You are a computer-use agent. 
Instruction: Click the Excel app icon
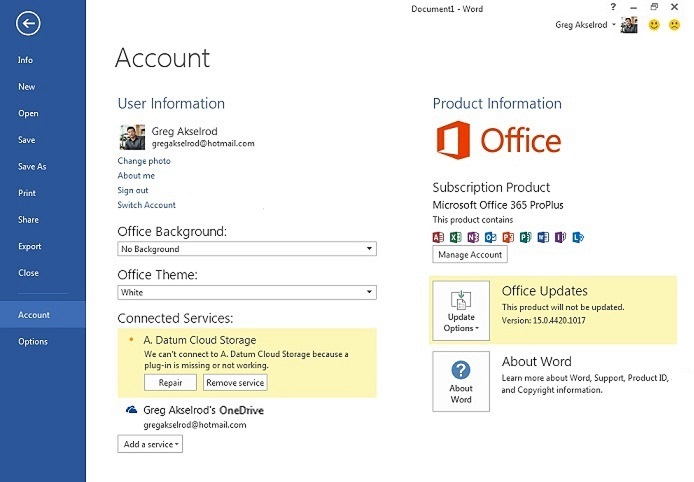[x=455, y=237]
